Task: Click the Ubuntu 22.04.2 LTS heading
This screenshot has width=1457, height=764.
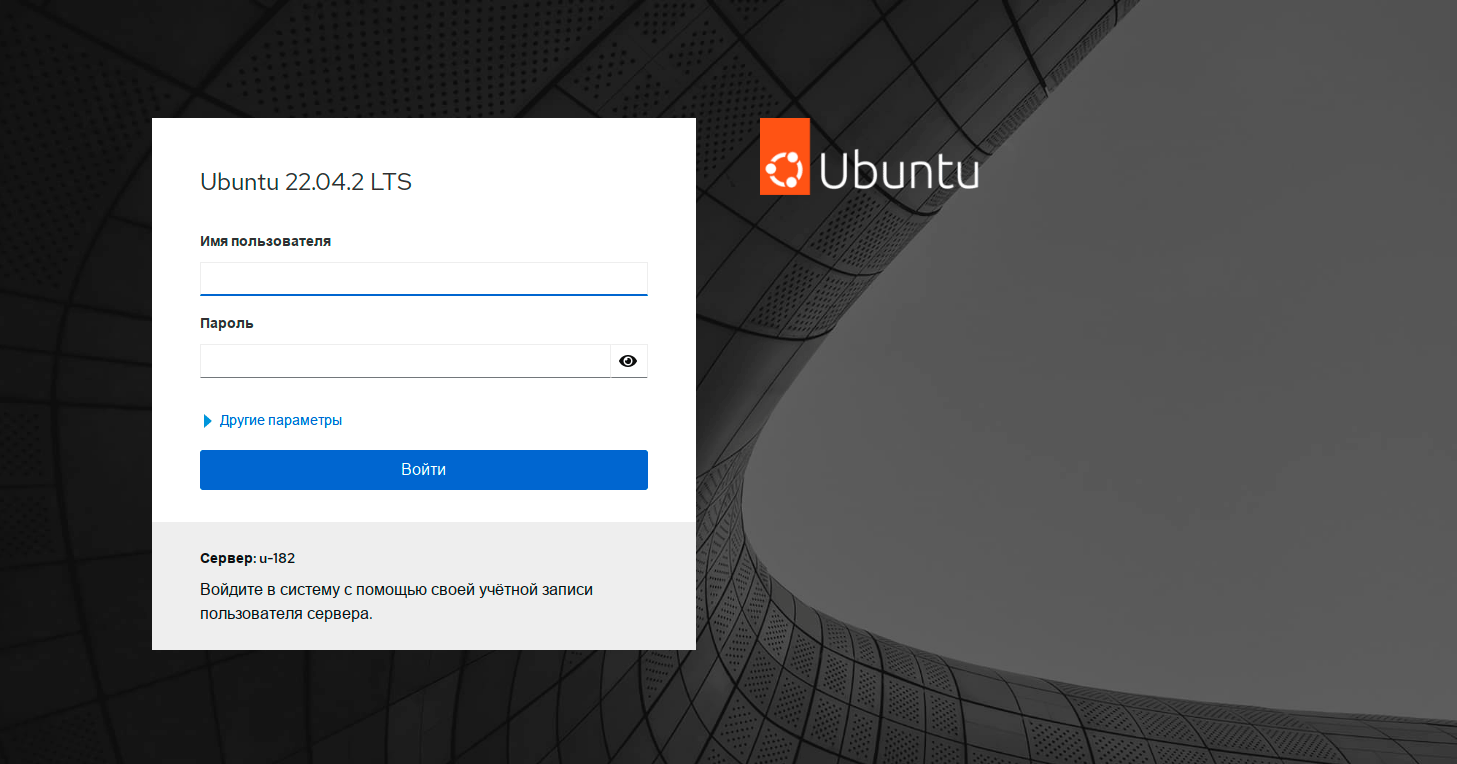Action: [x=306, y=182]
